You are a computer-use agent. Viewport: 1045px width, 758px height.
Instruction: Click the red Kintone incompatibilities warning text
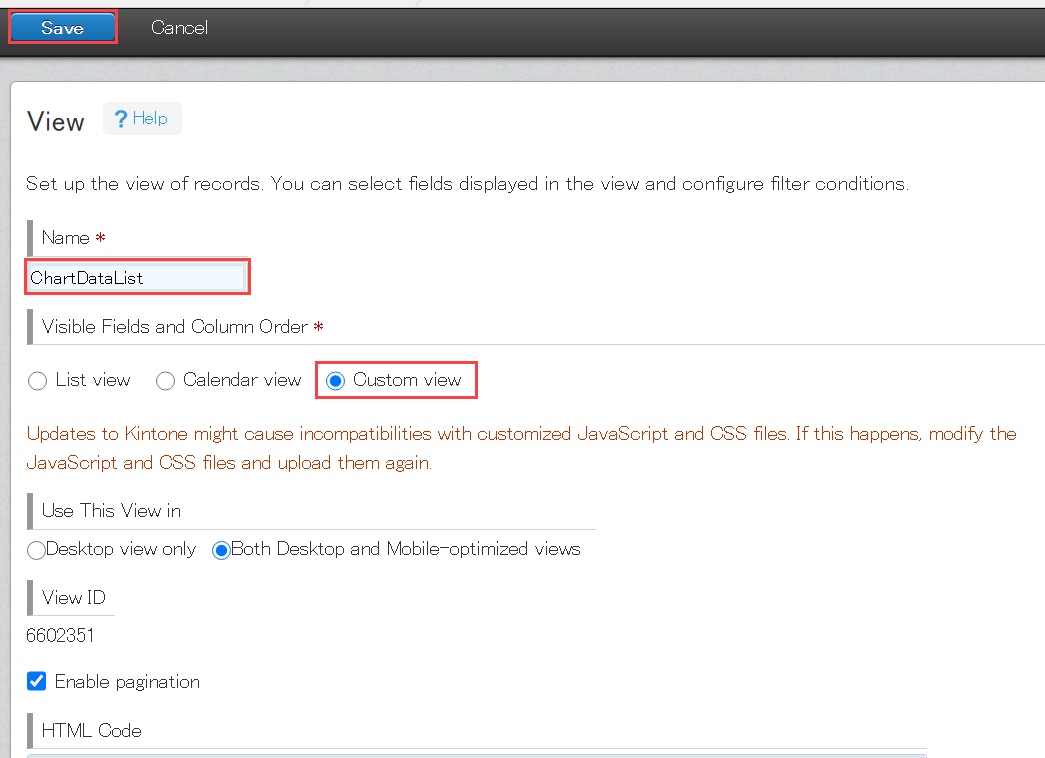coord(521,448)
